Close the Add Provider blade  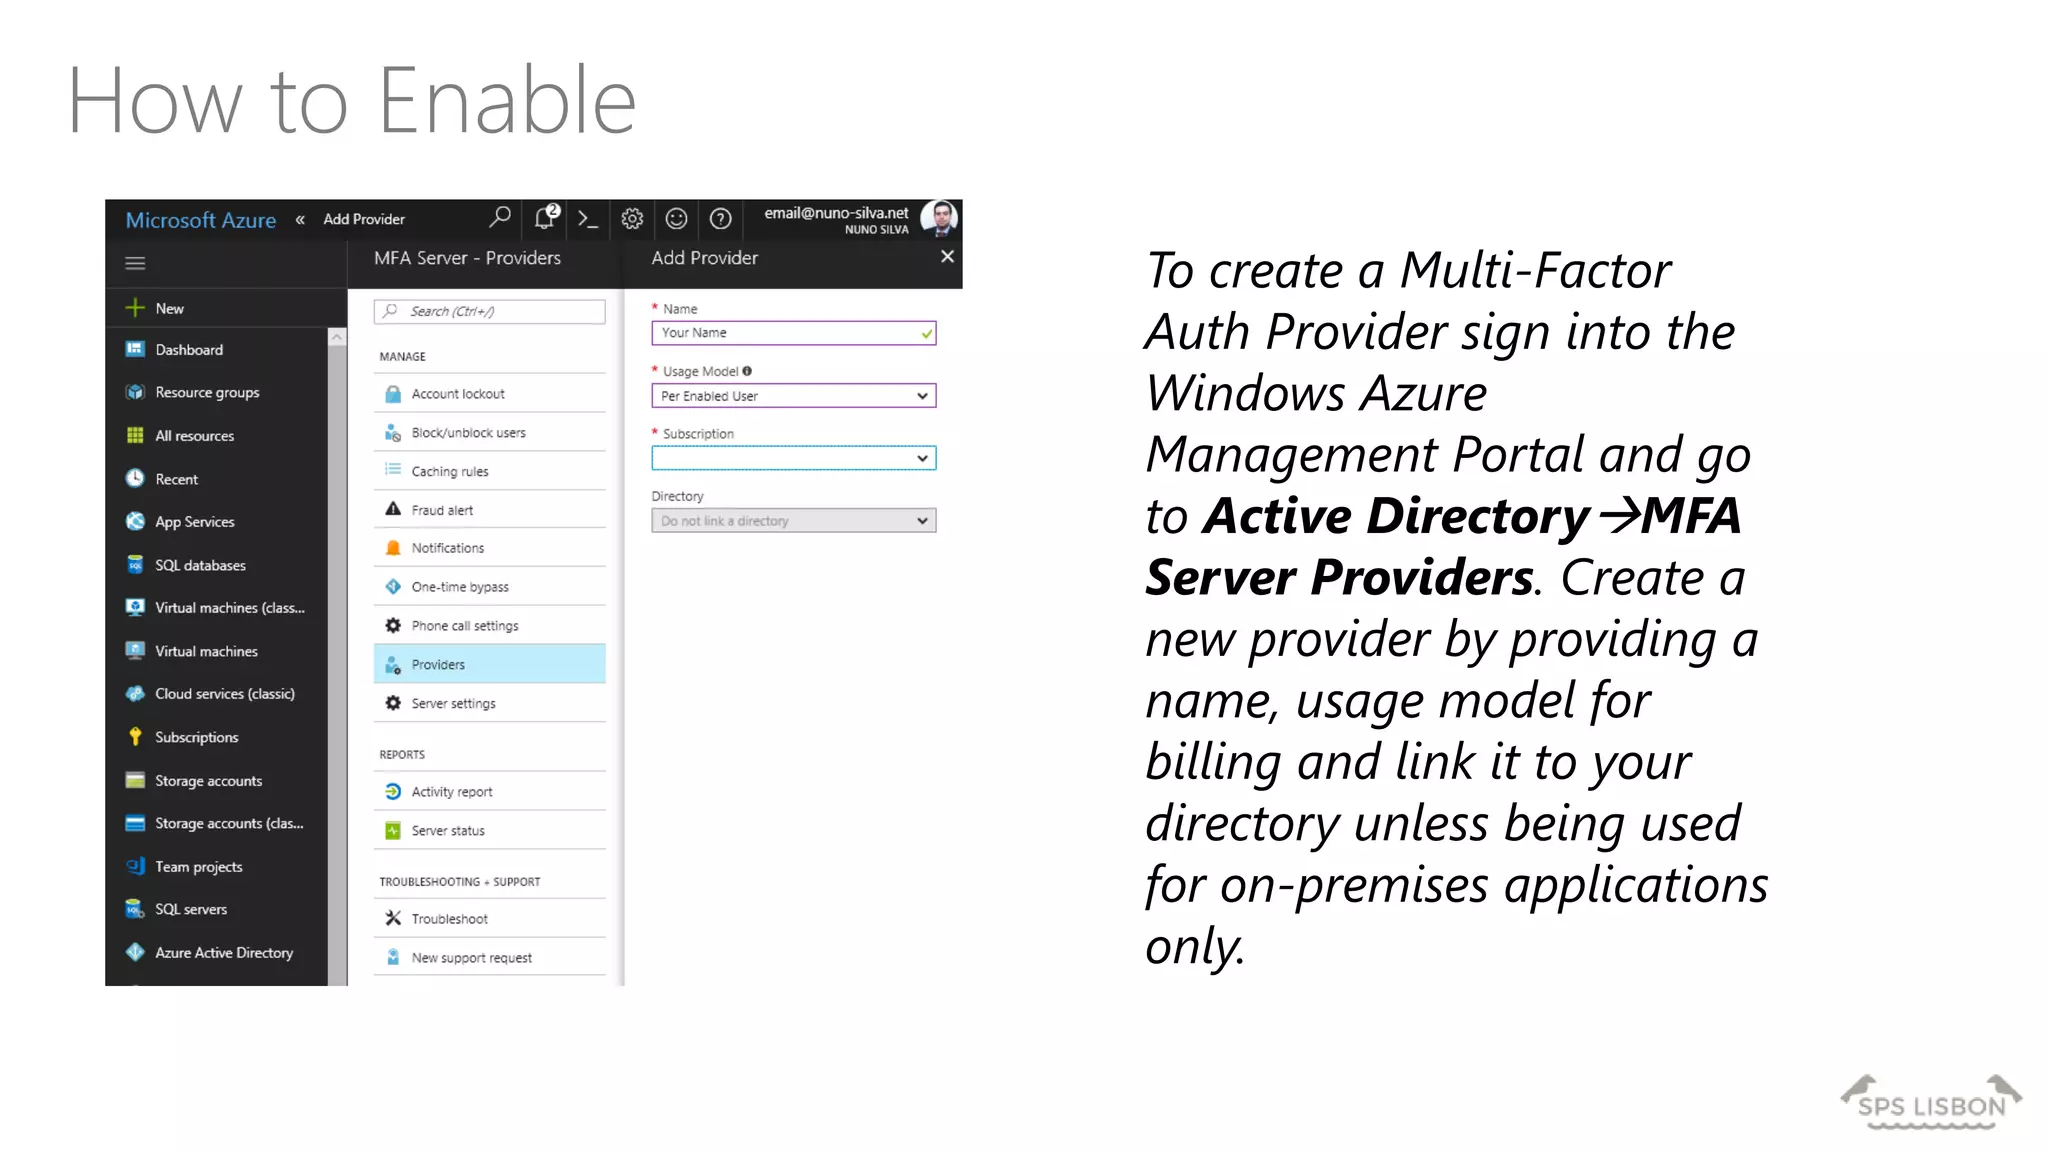point(947,257)
